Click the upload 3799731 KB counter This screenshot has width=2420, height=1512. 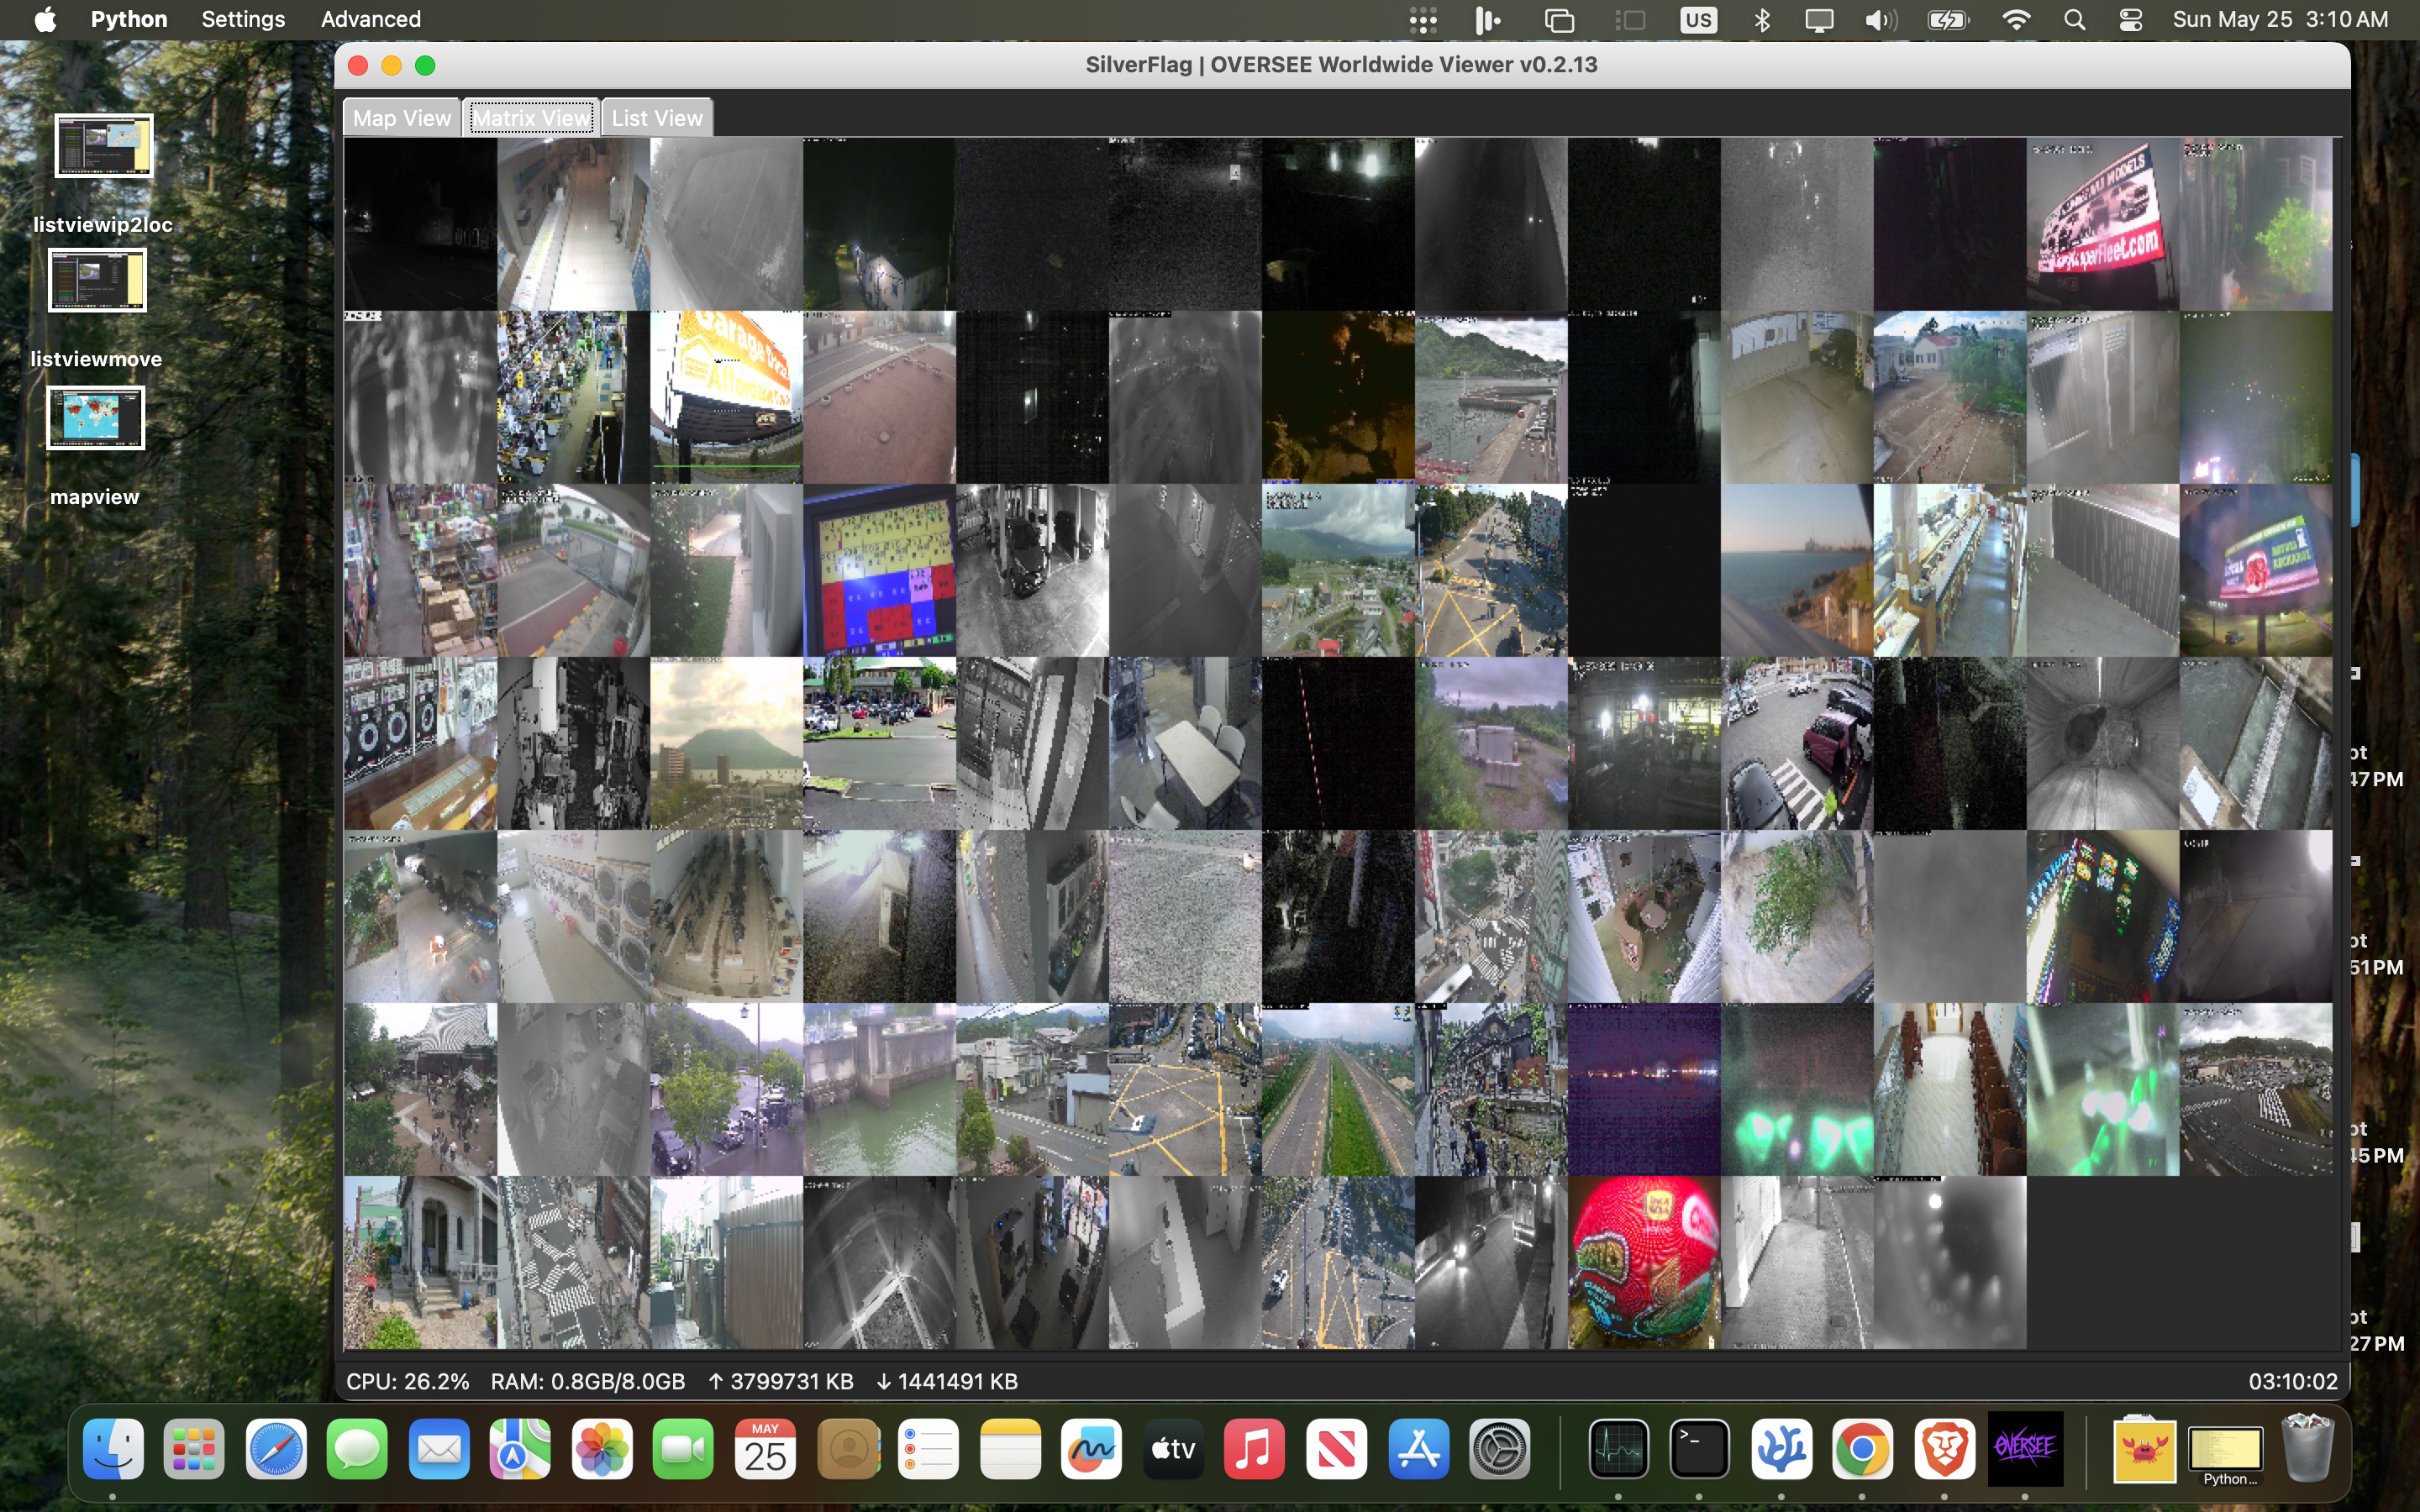781,1381
